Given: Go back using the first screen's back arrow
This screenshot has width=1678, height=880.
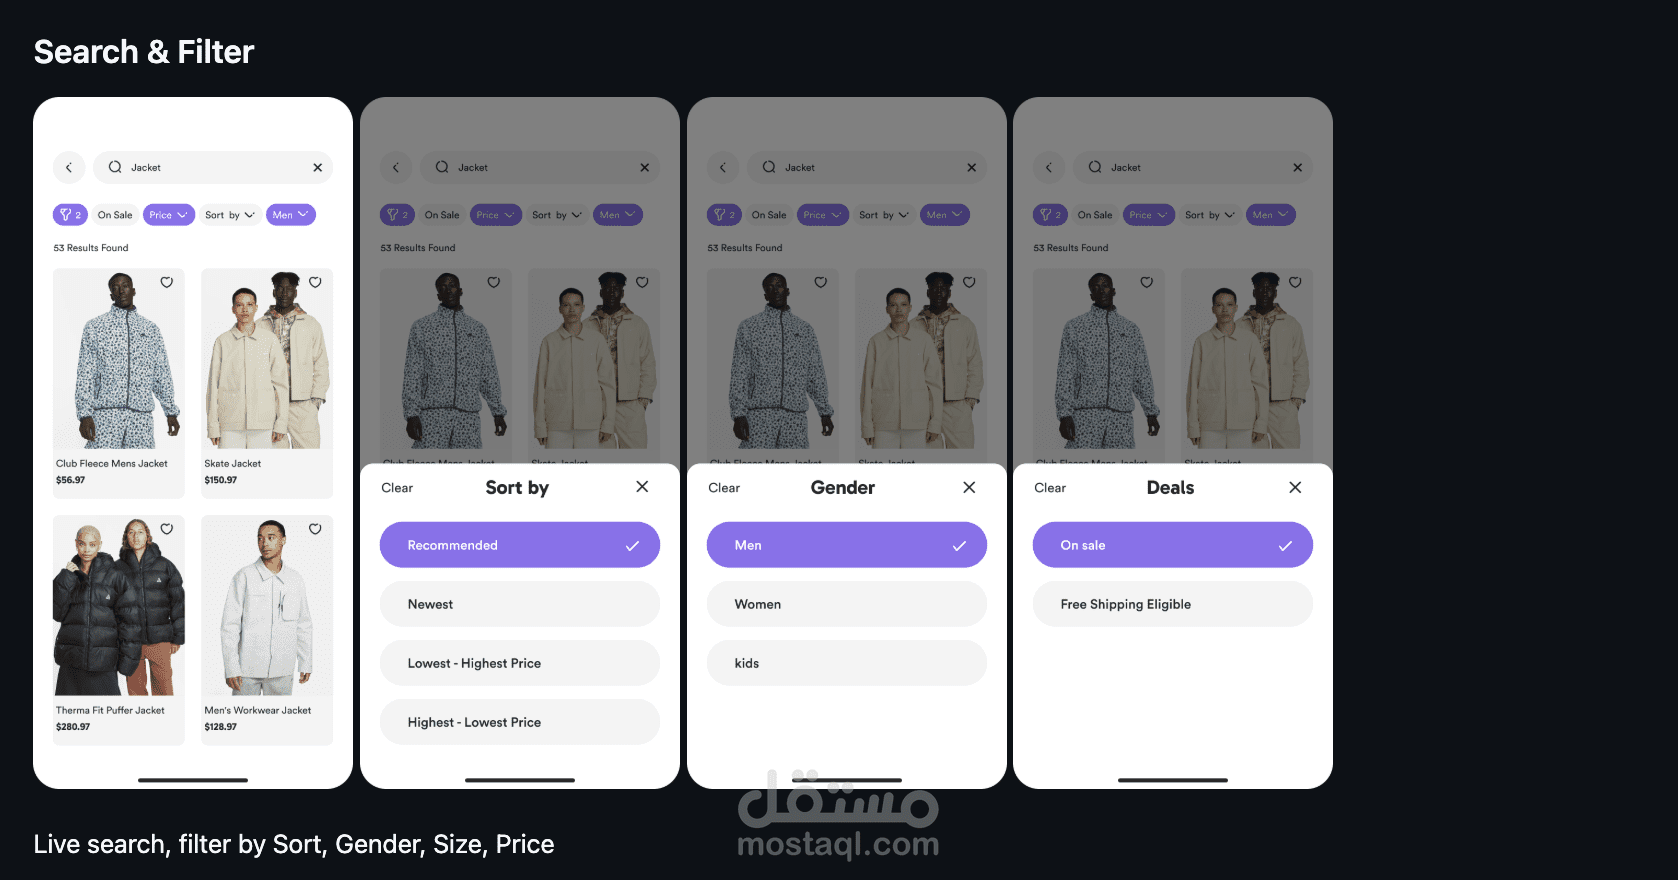Looking at the screenshot, I should point(69,167).
